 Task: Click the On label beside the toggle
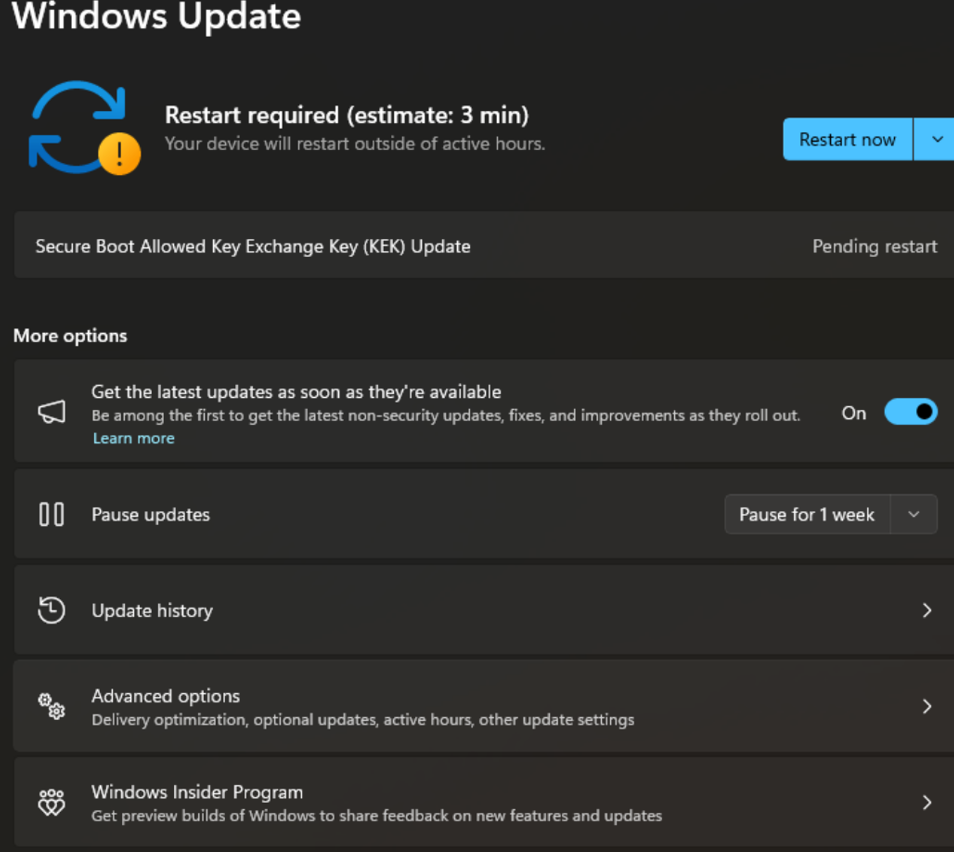point(854,413)
